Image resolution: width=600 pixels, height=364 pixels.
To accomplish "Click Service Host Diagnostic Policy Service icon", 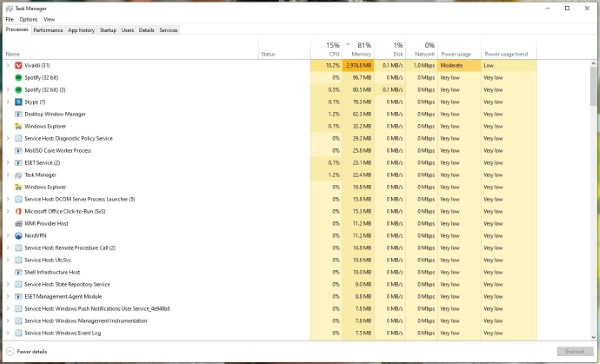I will 18,139.
